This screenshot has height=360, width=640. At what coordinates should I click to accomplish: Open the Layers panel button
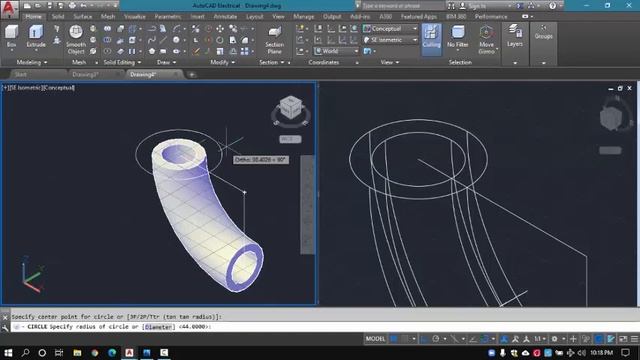515,36
